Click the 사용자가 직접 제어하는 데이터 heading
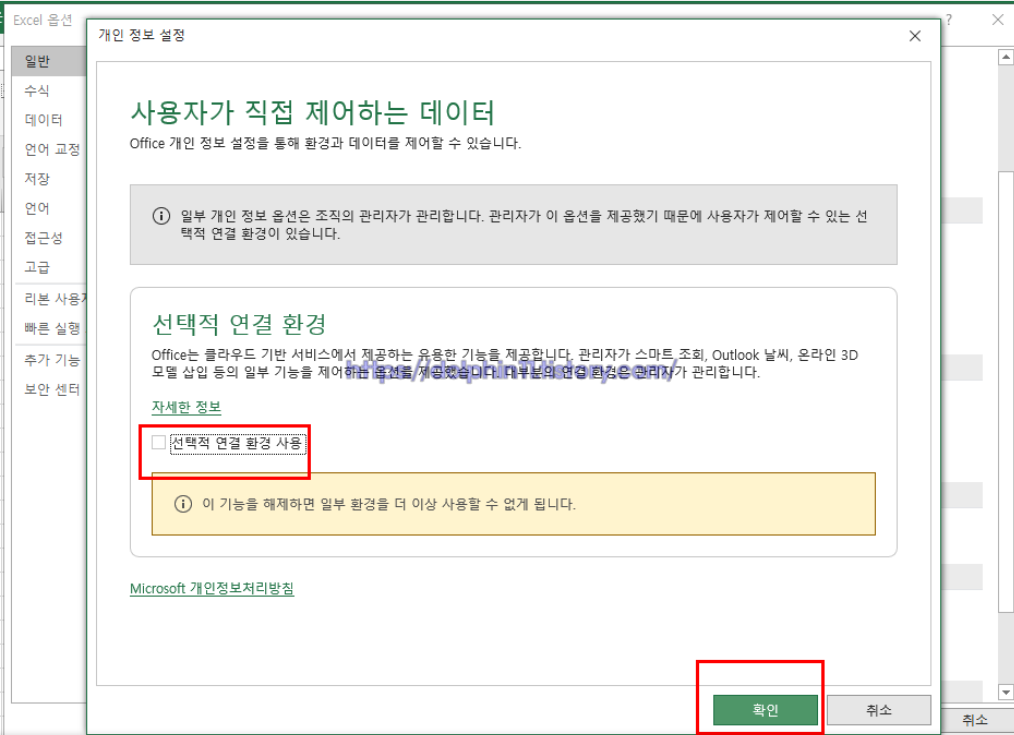This screenshot has height=735, width=1014. (x=312, y=112)
